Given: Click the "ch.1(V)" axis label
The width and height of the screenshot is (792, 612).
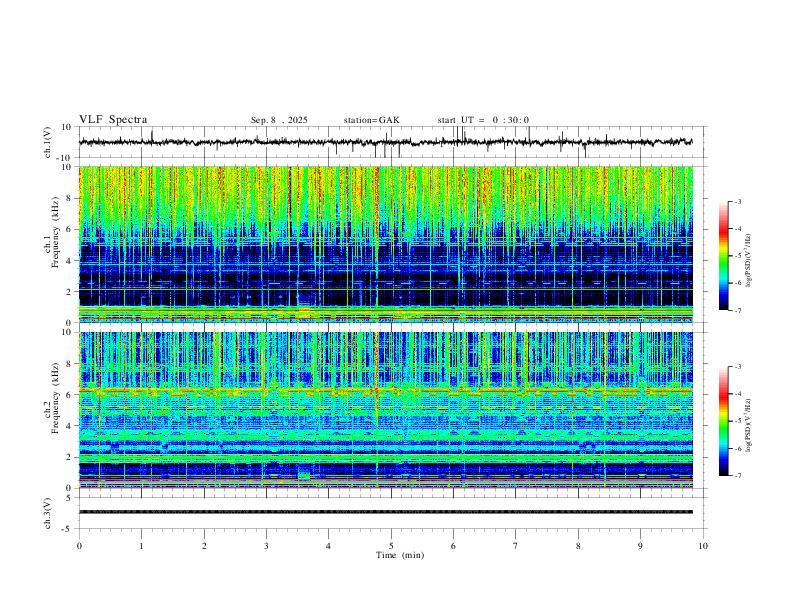Looking at the screenshot, I should pos(48,142).
